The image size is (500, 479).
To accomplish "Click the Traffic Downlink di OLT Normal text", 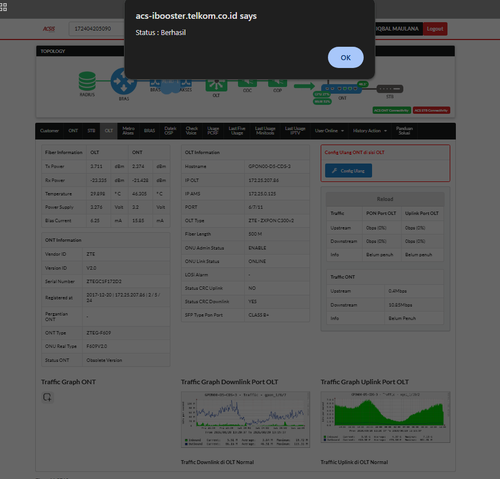I will (x=217, y=462).
